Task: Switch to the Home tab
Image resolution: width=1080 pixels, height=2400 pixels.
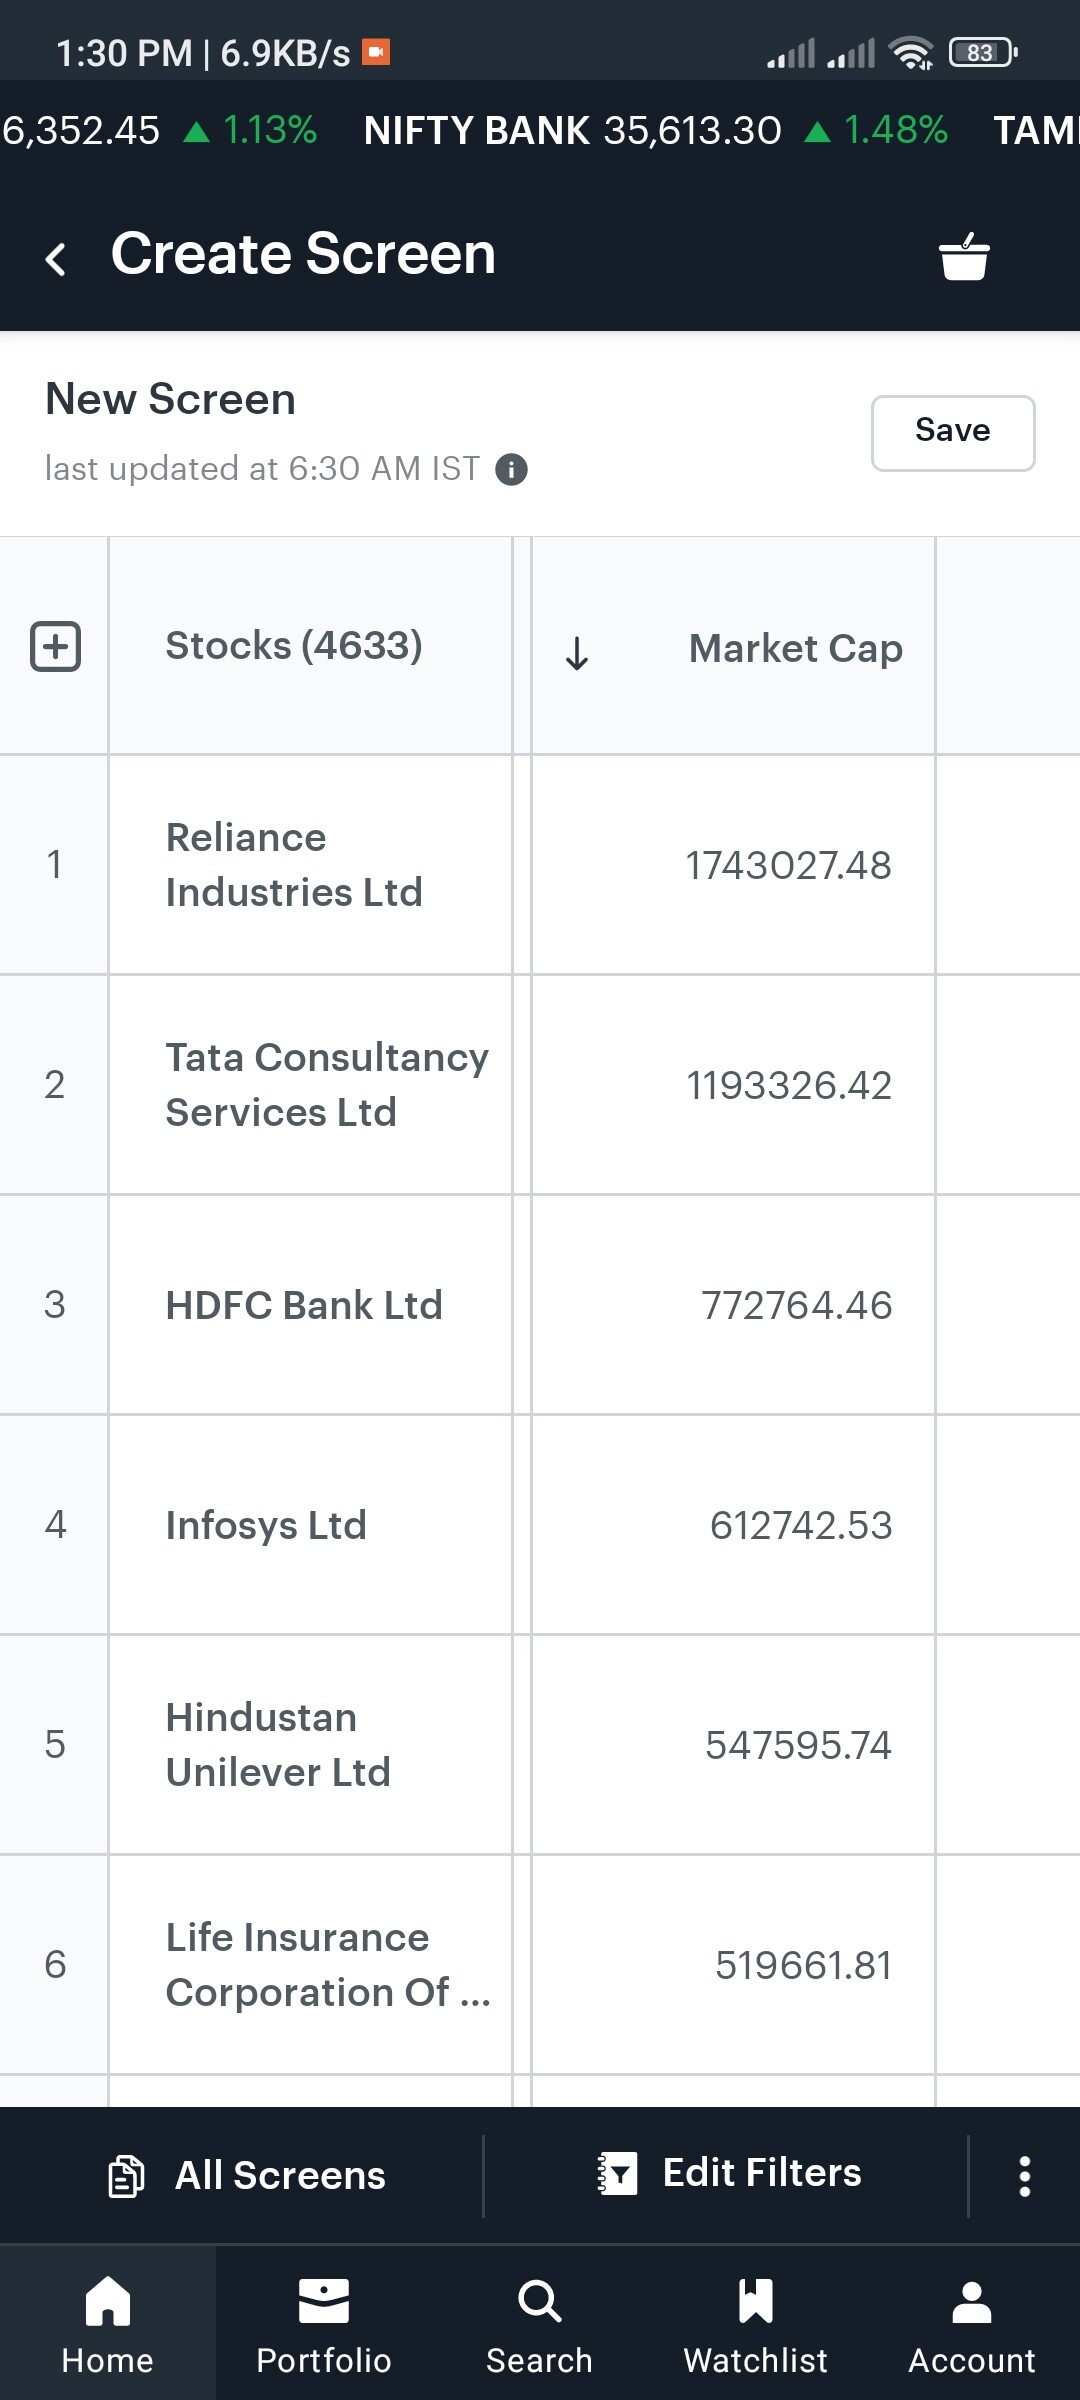Action: [x=108, y=2324]
